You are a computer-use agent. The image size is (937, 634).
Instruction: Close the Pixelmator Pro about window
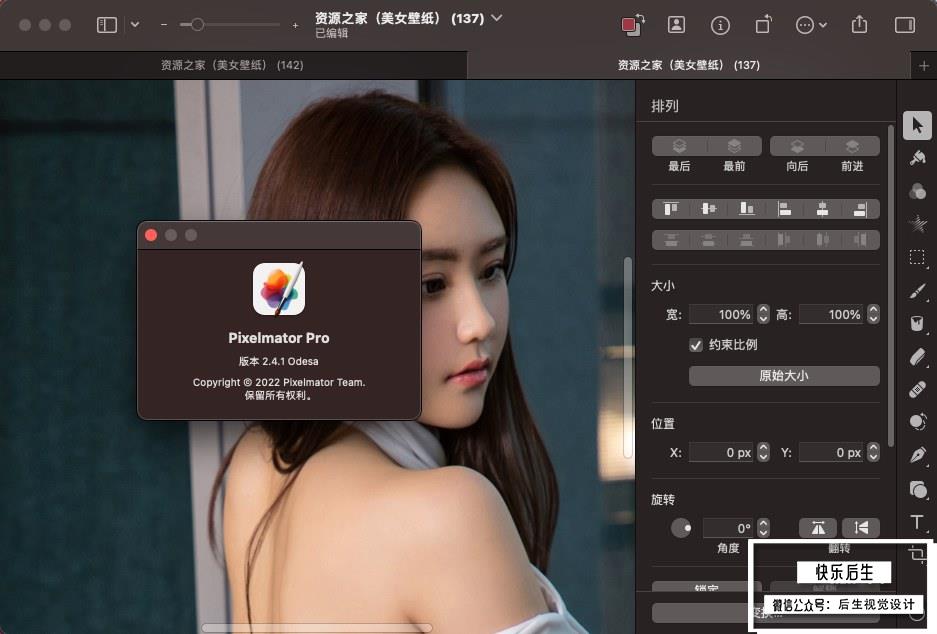(151, 235)
